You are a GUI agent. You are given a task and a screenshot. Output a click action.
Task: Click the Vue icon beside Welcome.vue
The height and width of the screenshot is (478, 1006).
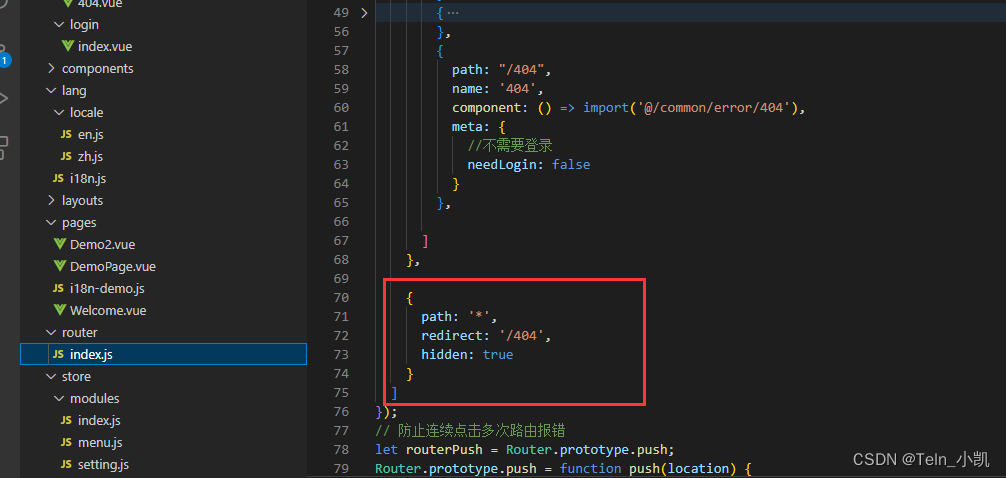[x=60, y=311]
